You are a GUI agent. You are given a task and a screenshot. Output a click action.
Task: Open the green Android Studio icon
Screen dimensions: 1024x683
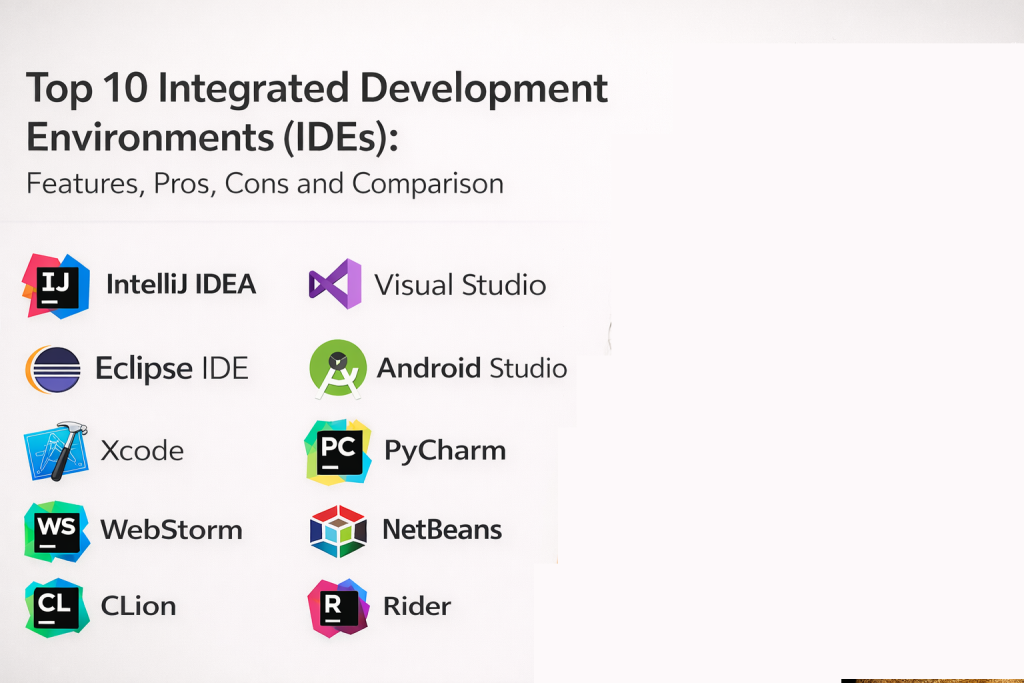pyautogui.click(x=338, y=369)
